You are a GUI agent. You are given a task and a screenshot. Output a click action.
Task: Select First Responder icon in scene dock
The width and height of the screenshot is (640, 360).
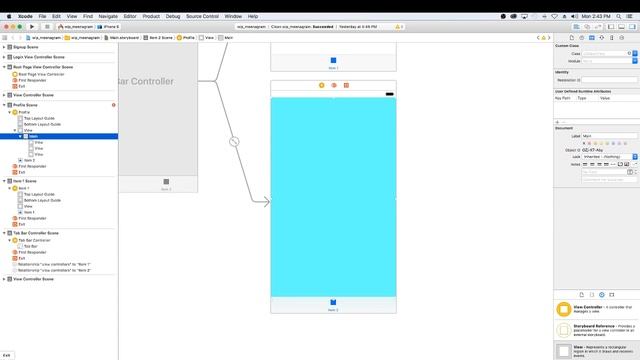pyautogui.click(x=334, y=85)
